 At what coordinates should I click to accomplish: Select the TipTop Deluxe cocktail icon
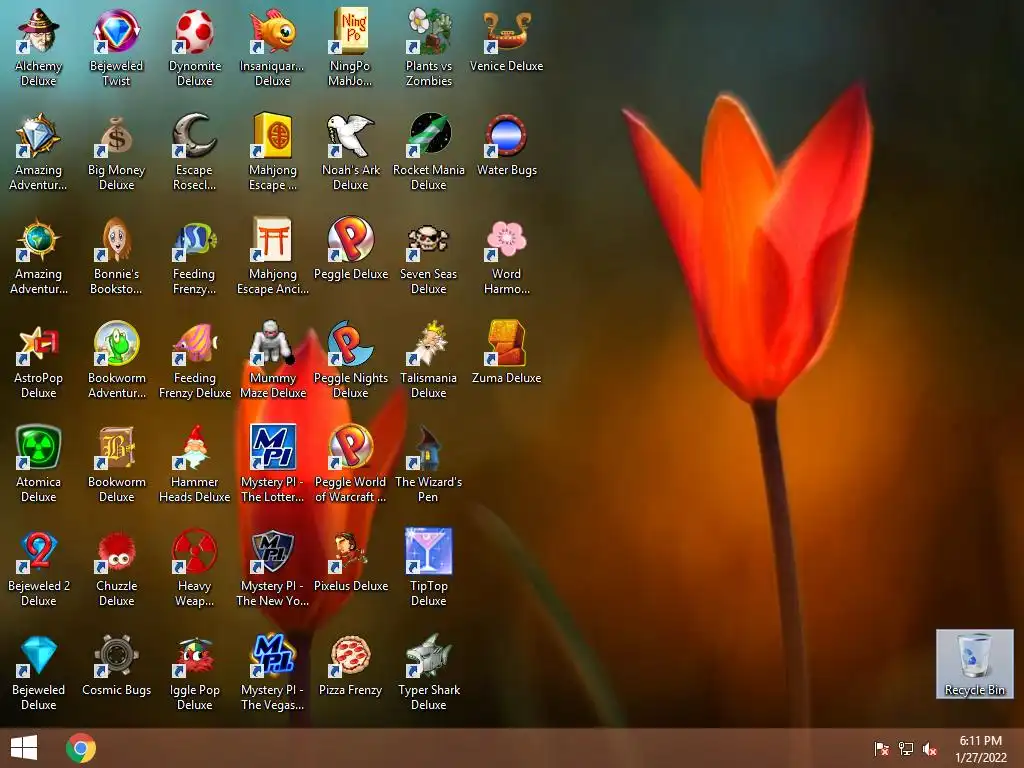coord(428,551)
